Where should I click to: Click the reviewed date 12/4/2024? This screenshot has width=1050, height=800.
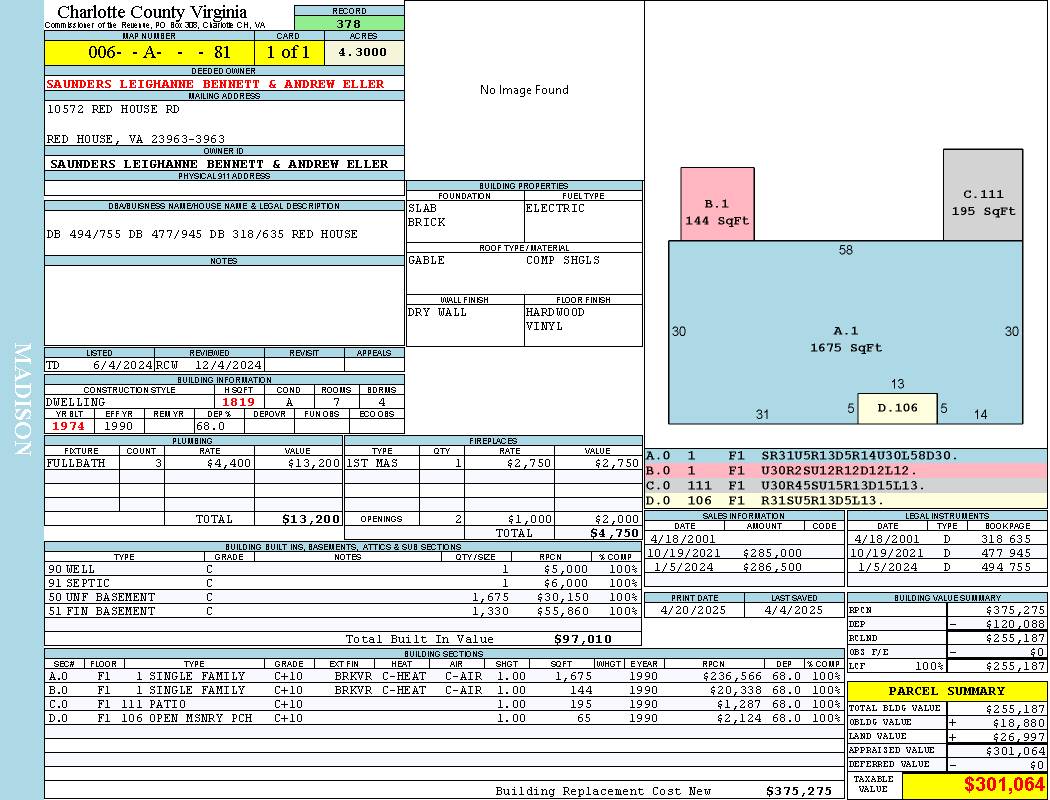coord(228,365)
